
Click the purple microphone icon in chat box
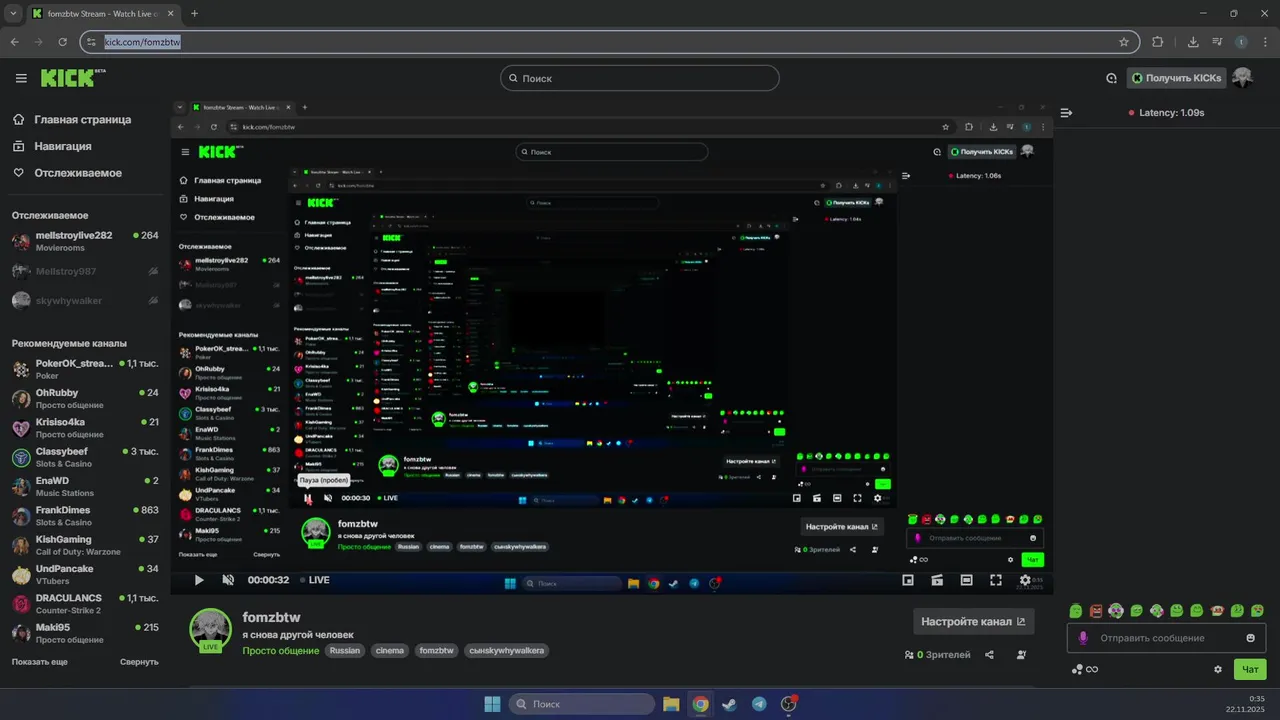[x=1083, y=638]
